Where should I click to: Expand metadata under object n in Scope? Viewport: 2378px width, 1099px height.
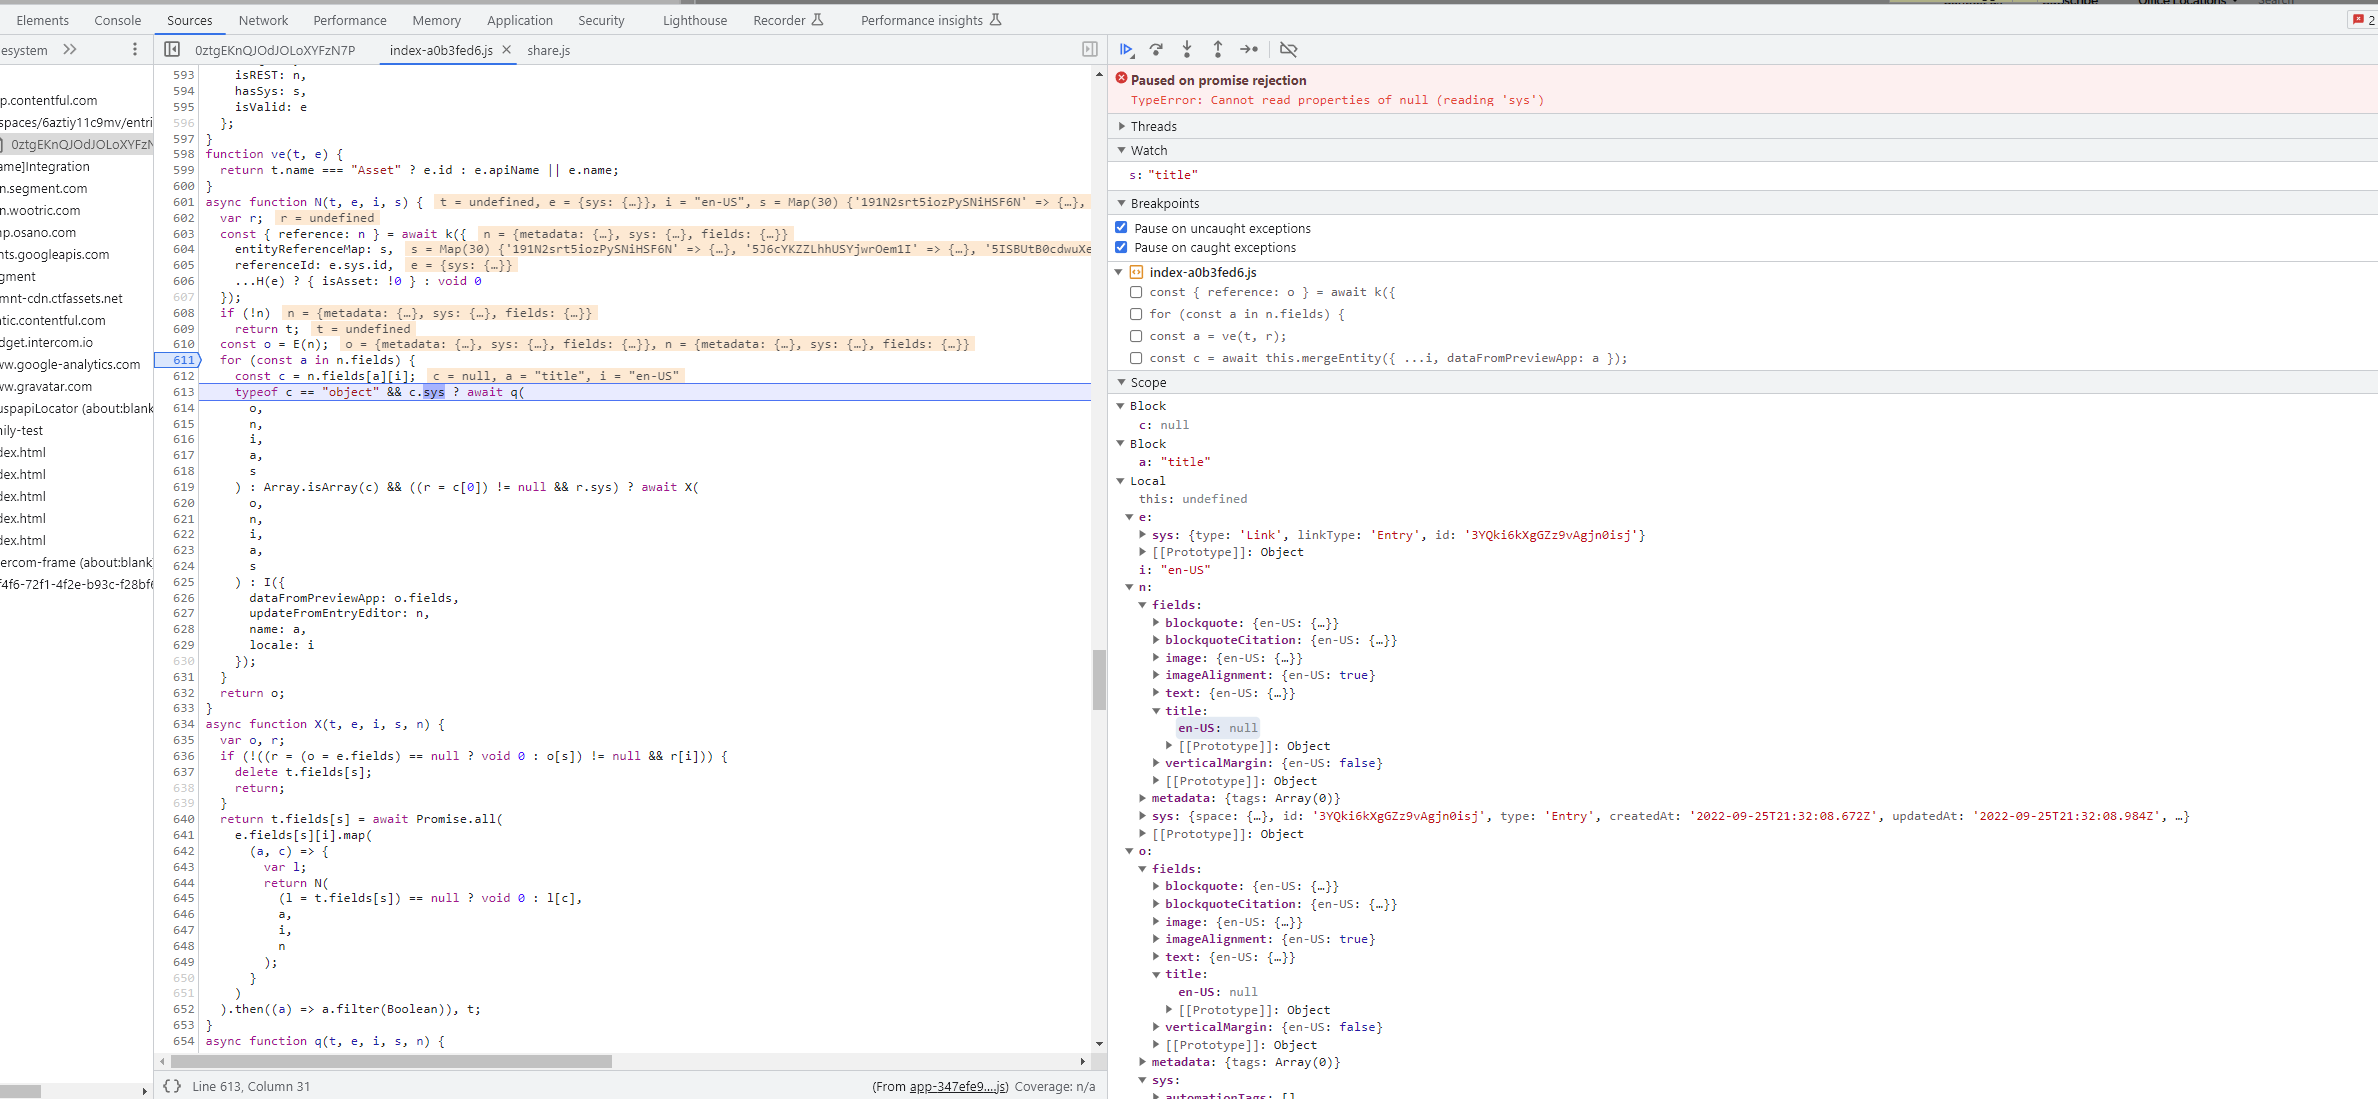click(x=1143, y=798)
